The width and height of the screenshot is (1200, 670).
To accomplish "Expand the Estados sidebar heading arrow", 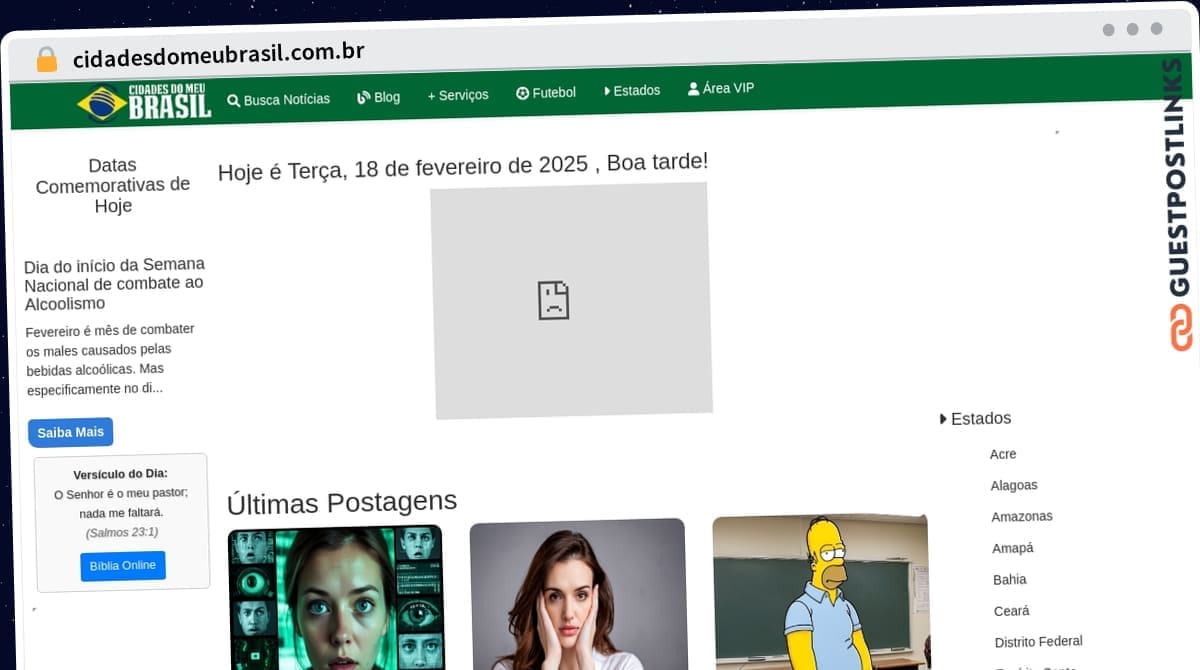I will click(x=943, y=419).
